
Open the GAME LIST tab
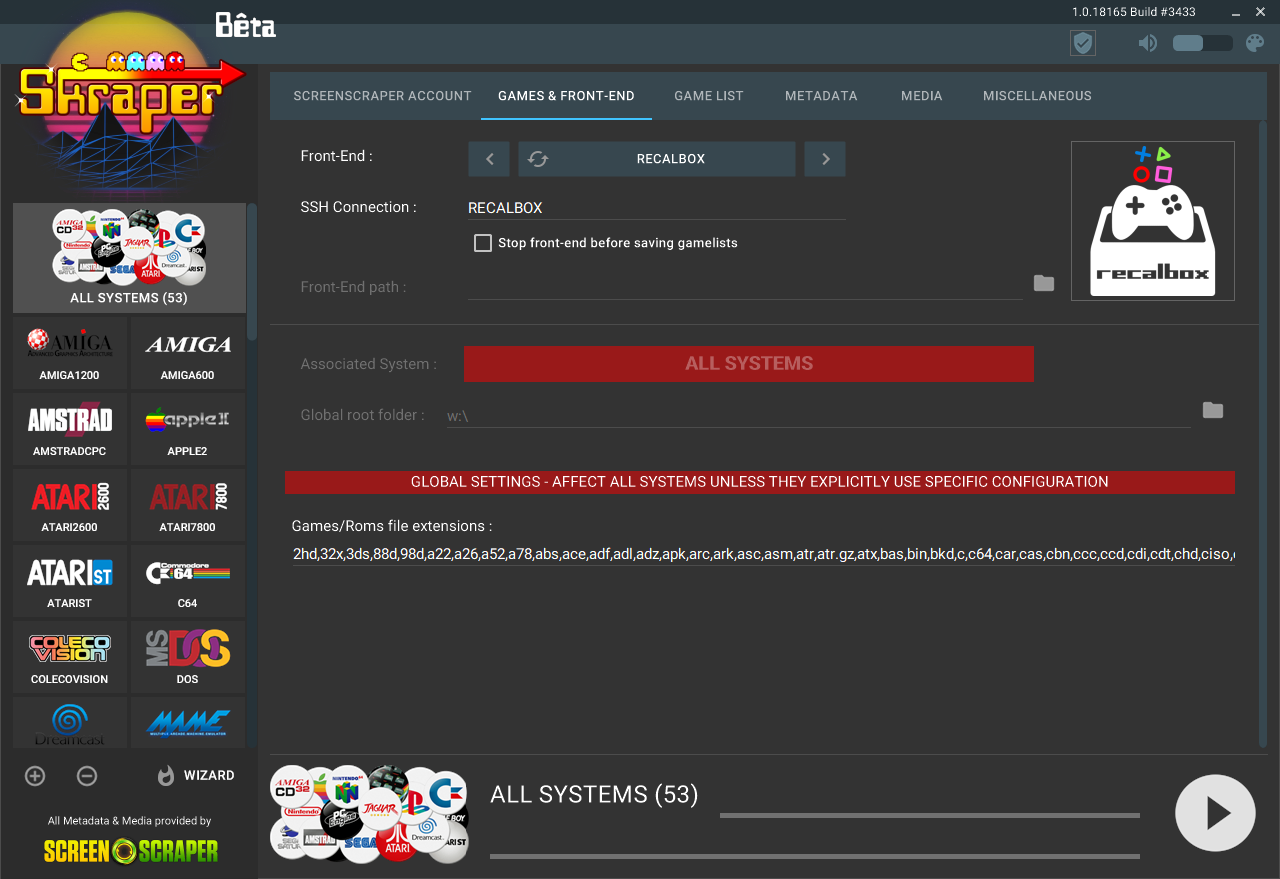point(709,96)
